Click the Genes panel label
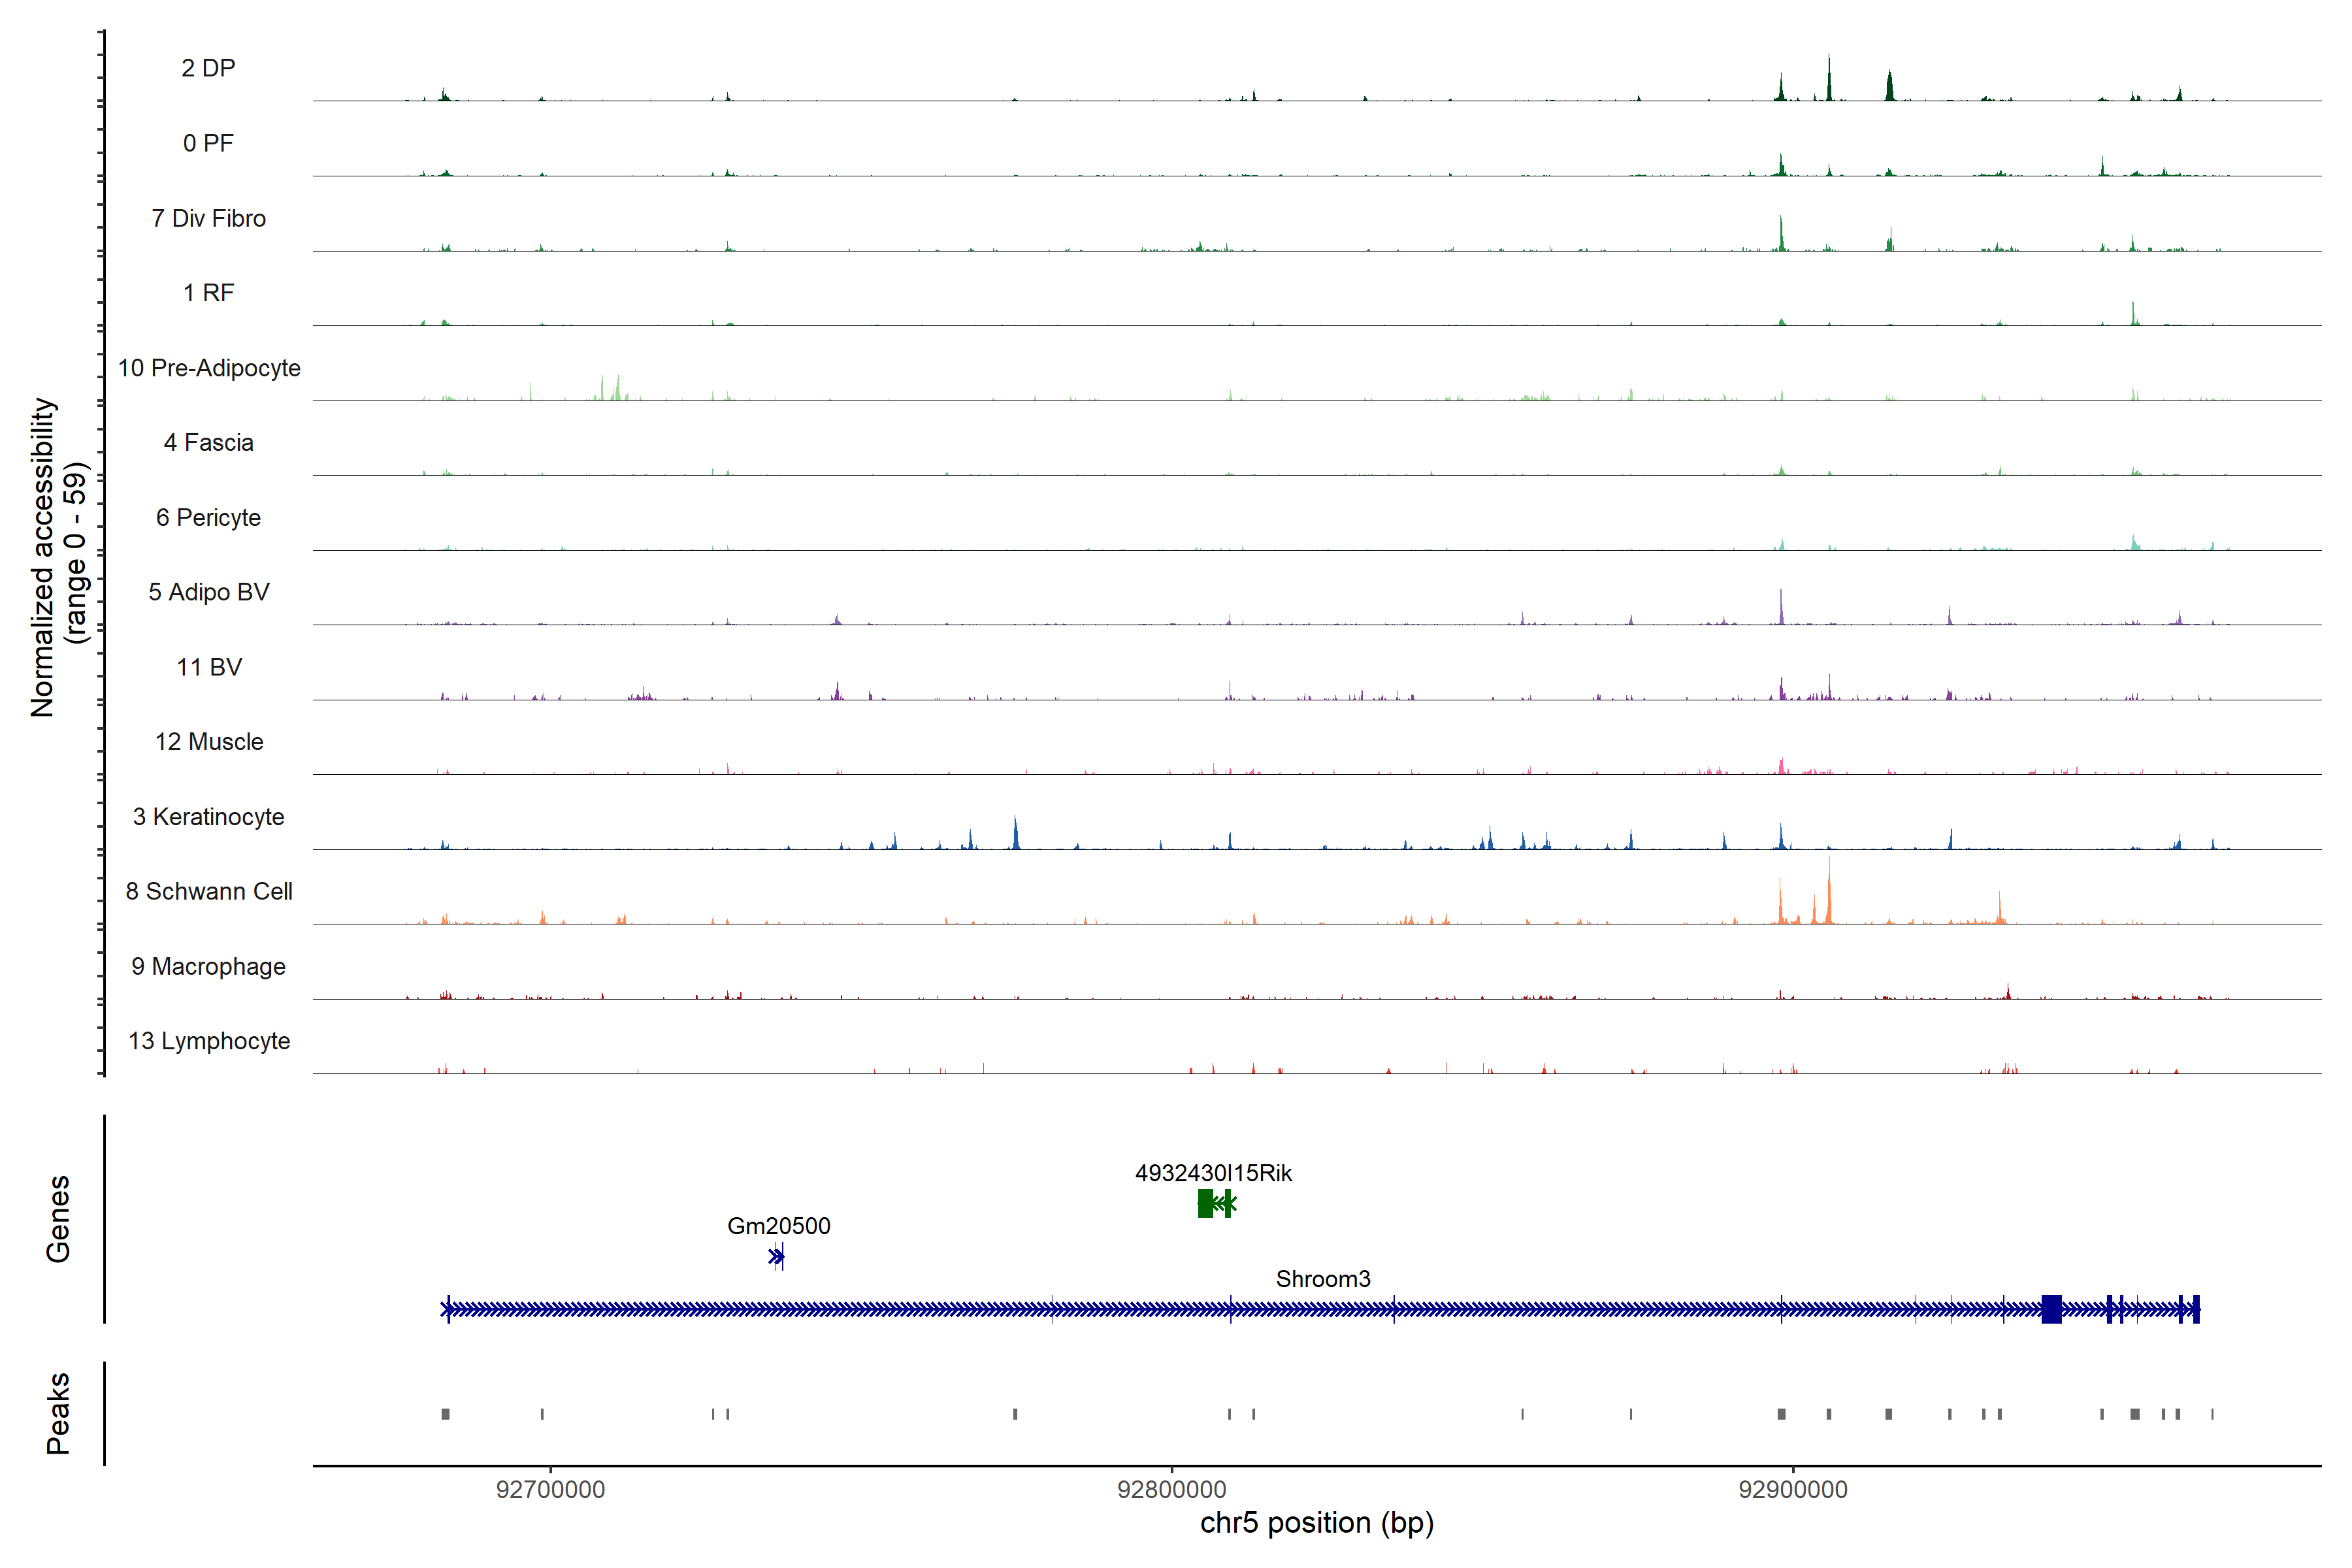 click(58, 1219)
